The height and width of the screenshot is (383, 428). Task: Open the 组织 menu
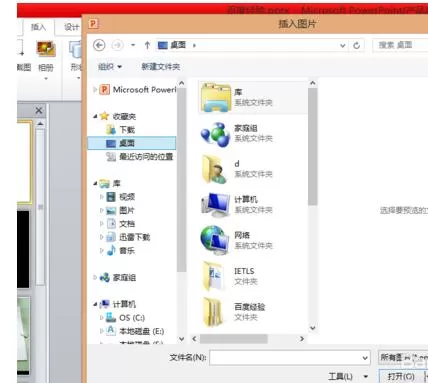click(x=110, y=67)
